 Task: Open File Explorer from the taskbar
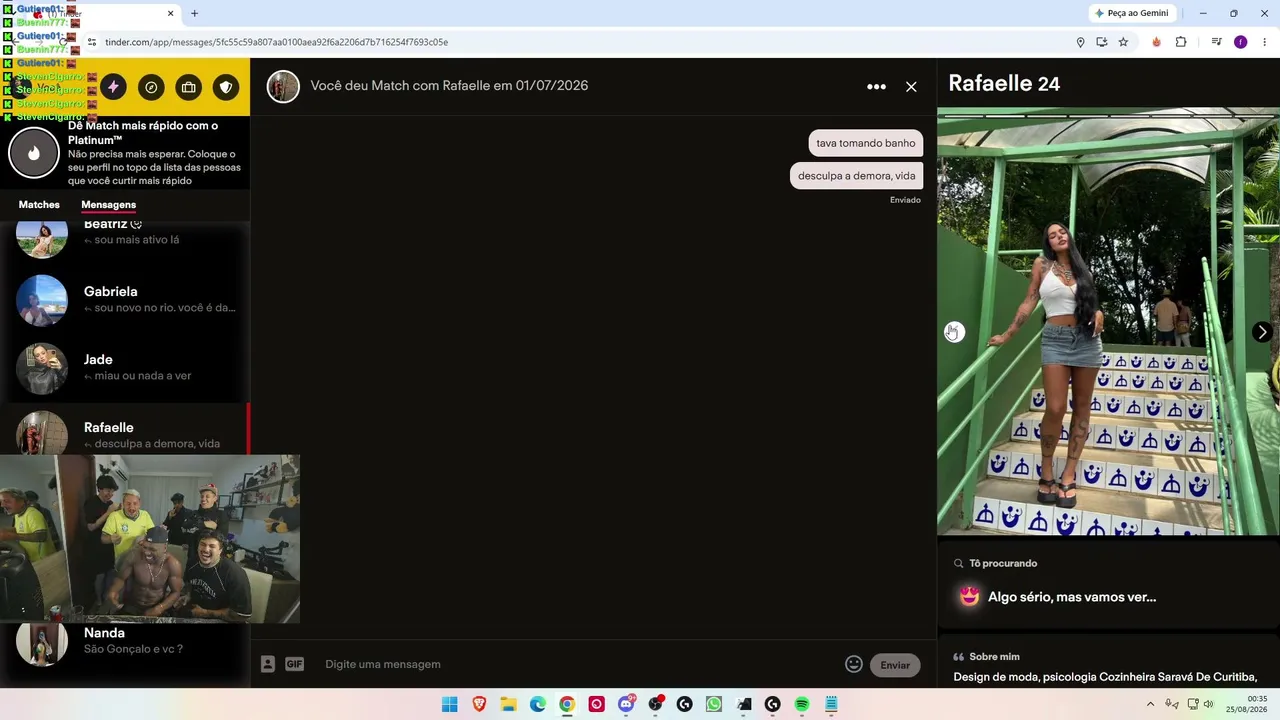coord(508,705)
